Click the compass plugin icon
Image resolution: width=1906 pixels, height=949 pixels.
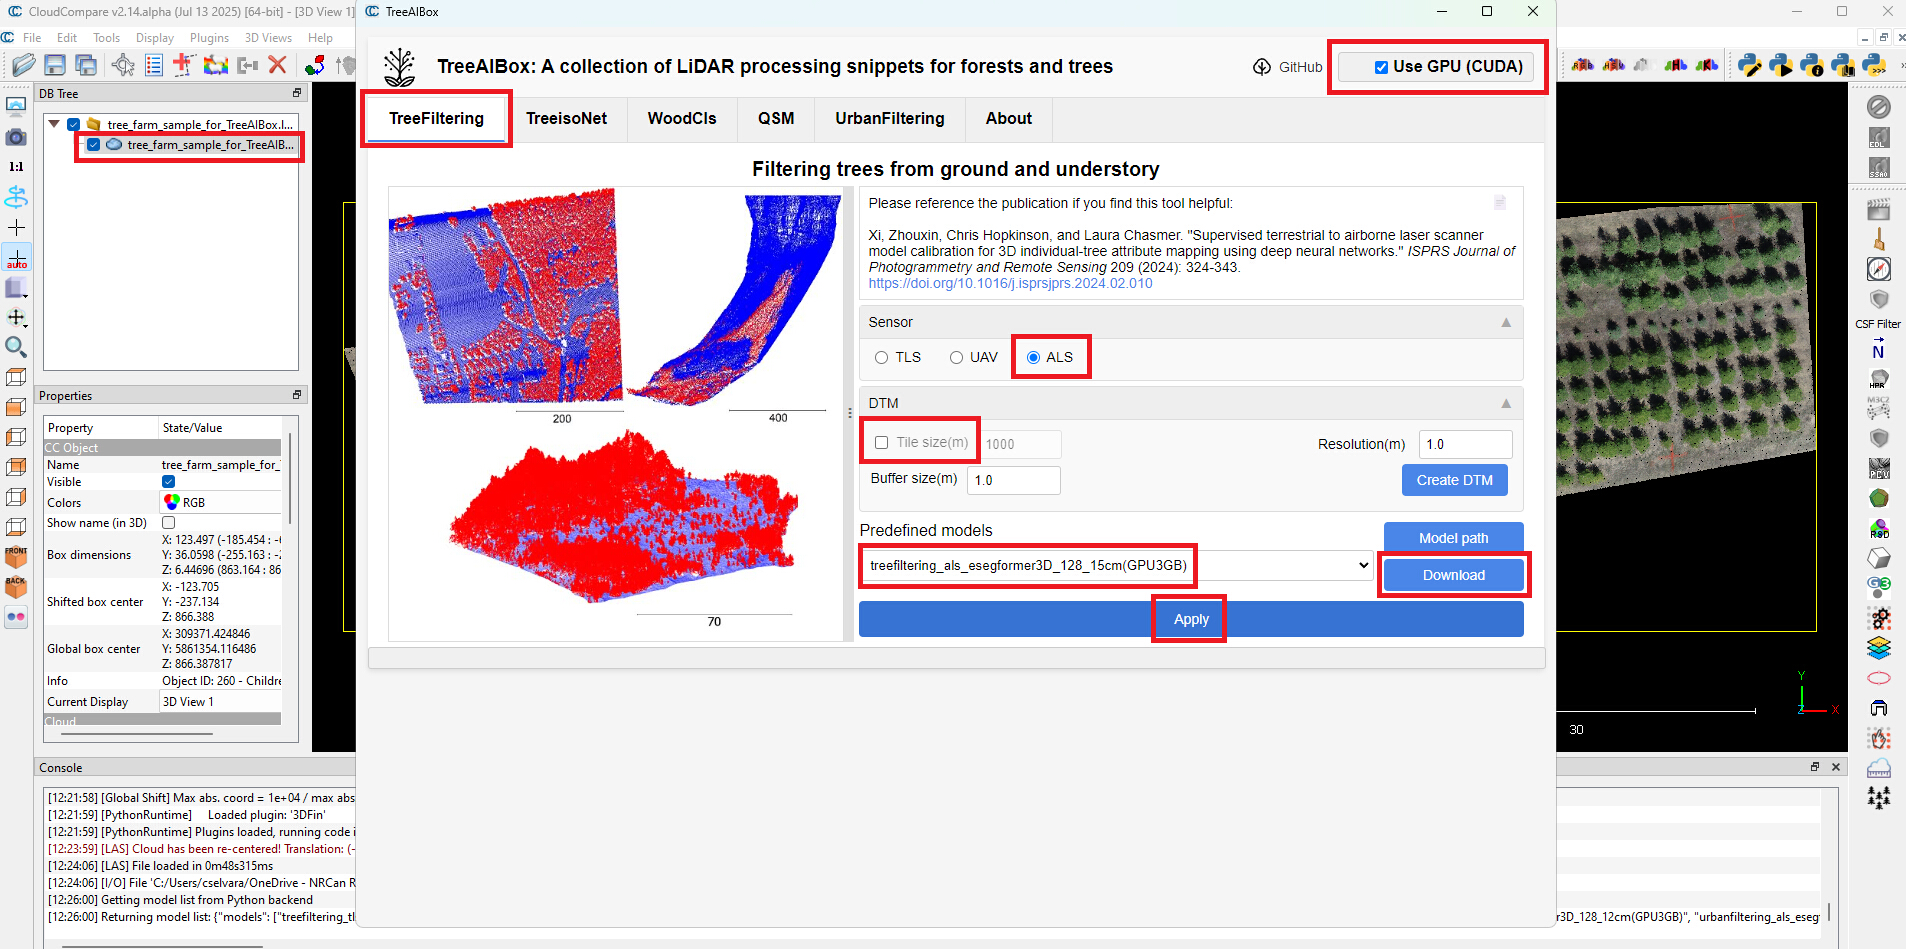tap(1879, 269)
